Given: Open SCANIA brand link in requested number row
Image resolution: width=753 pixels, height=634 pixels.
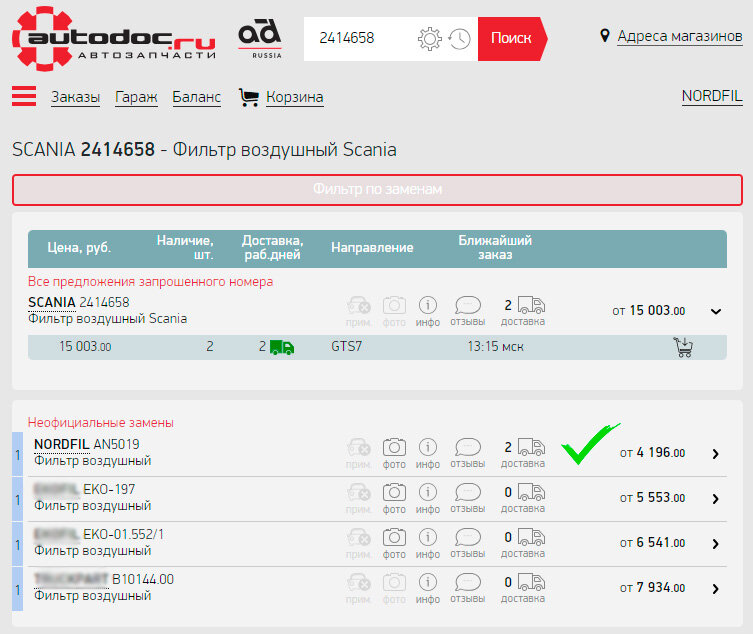Looking at the screenshot, I should [52, 303].
